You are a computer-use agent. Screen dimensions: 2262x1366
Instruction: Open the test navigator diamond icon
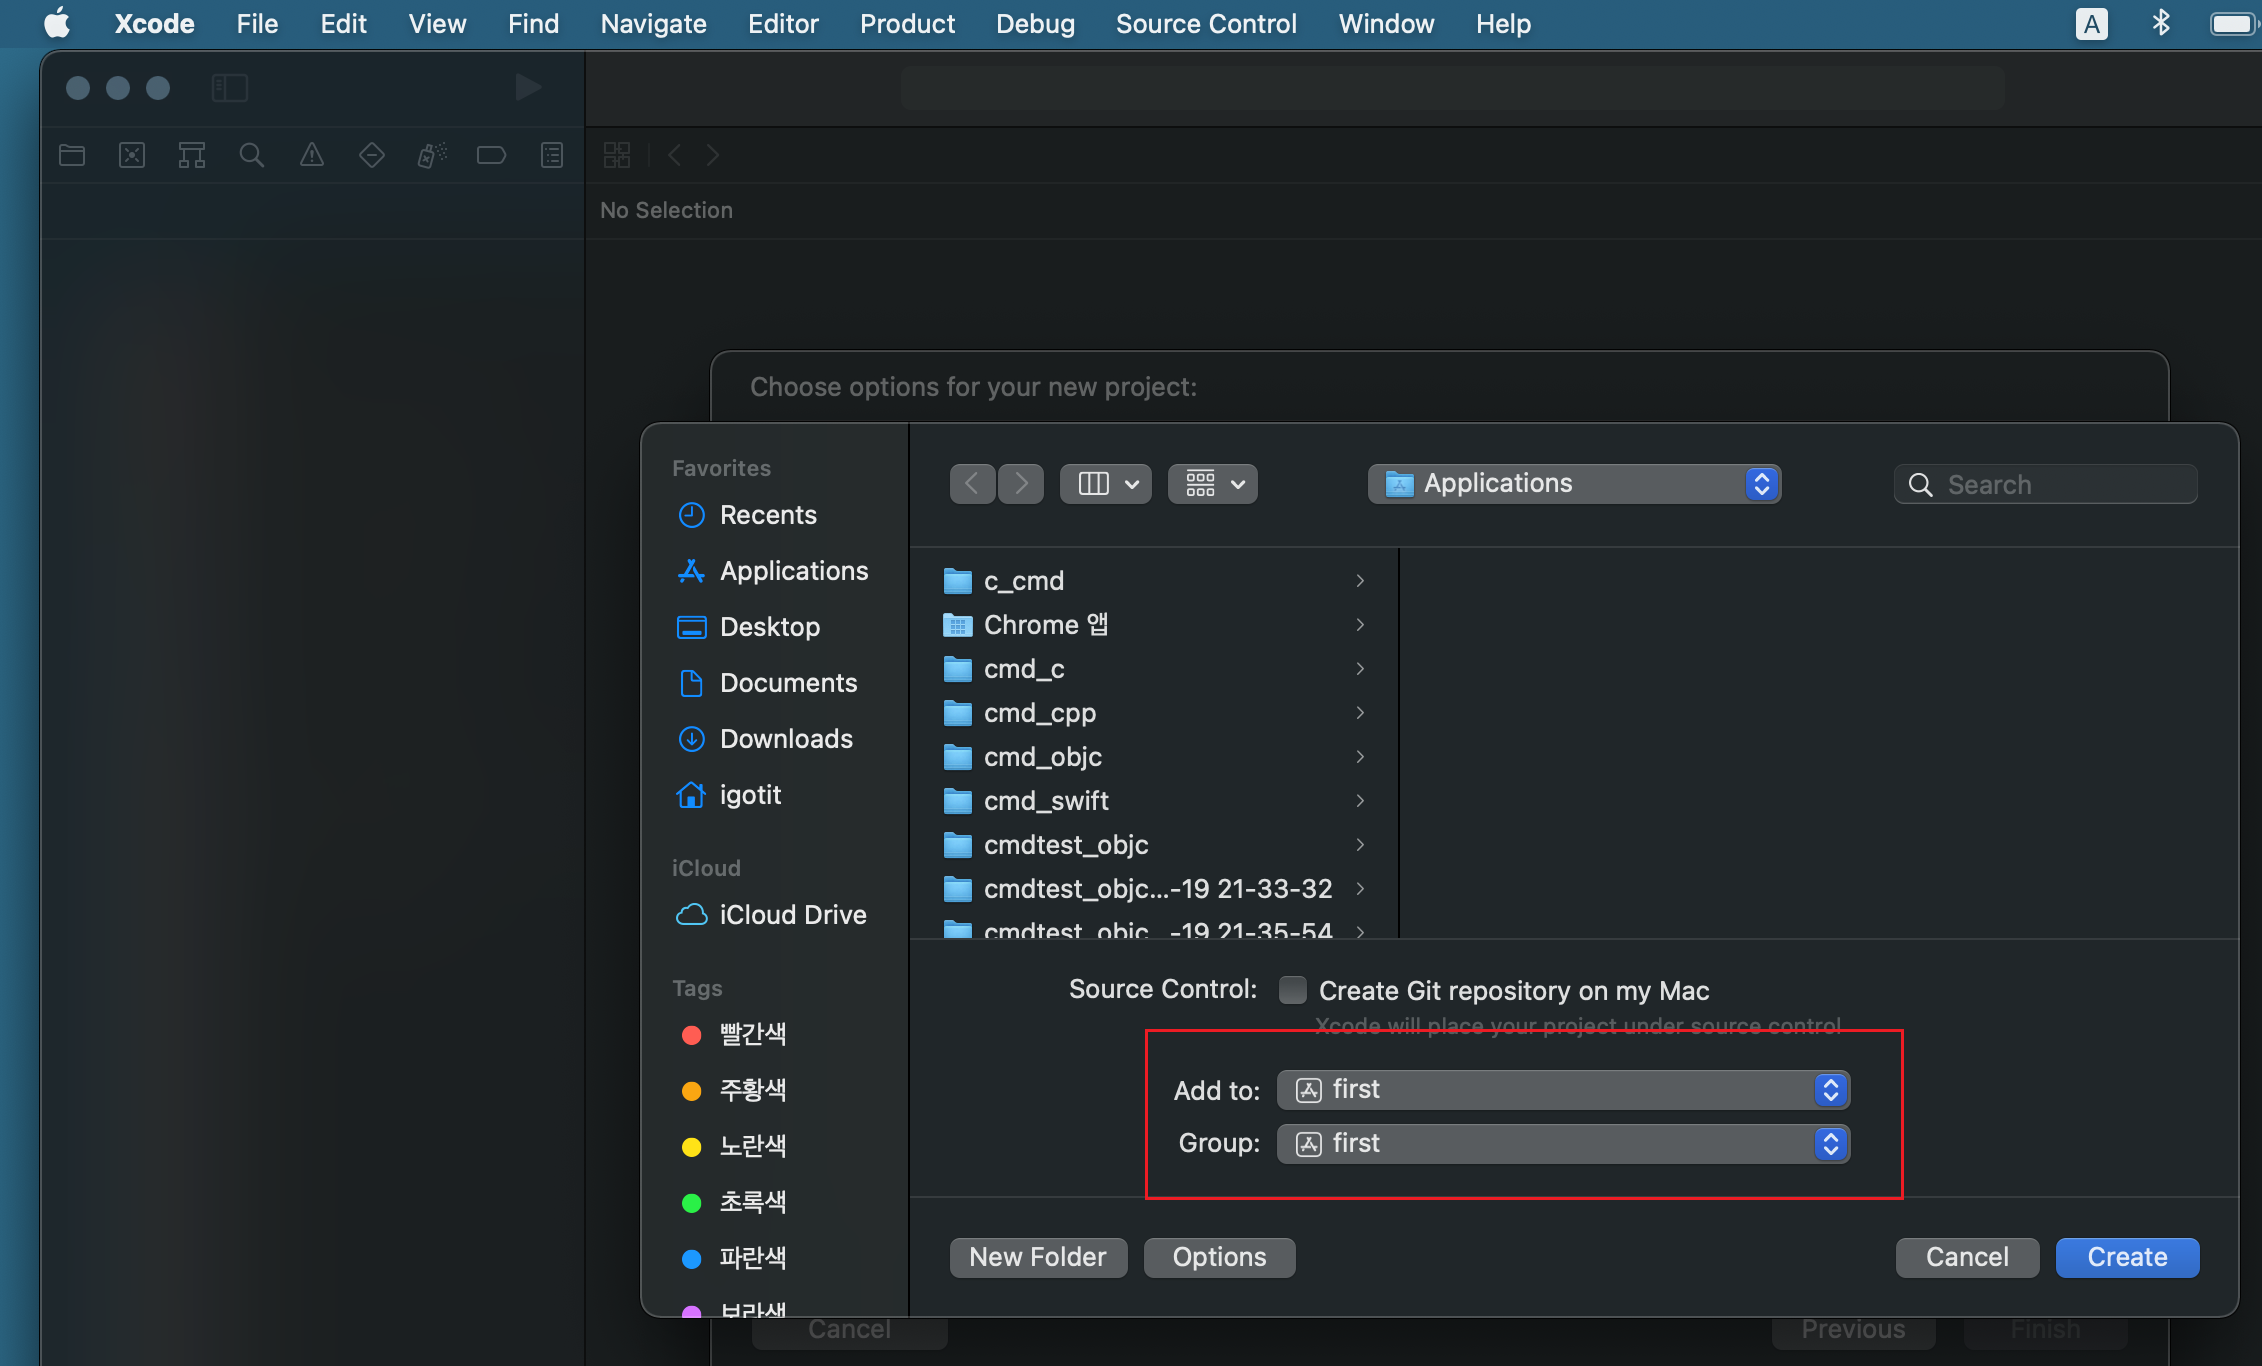[x=372, y=155]
